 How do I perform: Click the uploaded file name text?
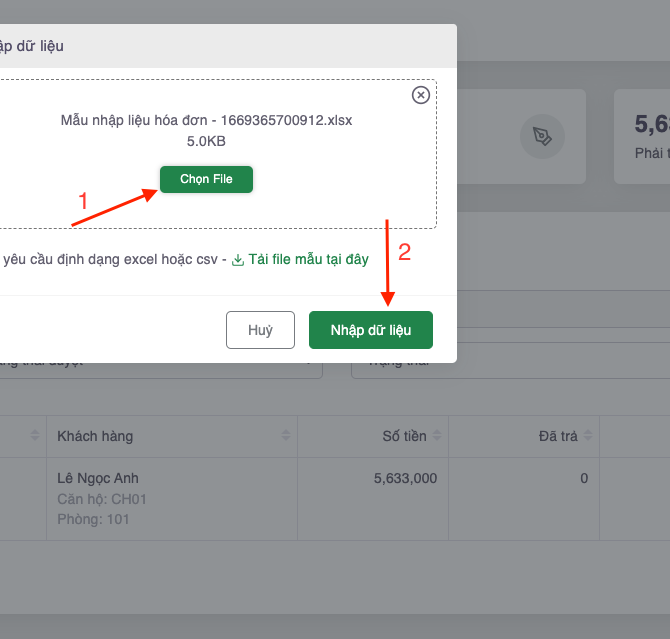click(206, 120)
